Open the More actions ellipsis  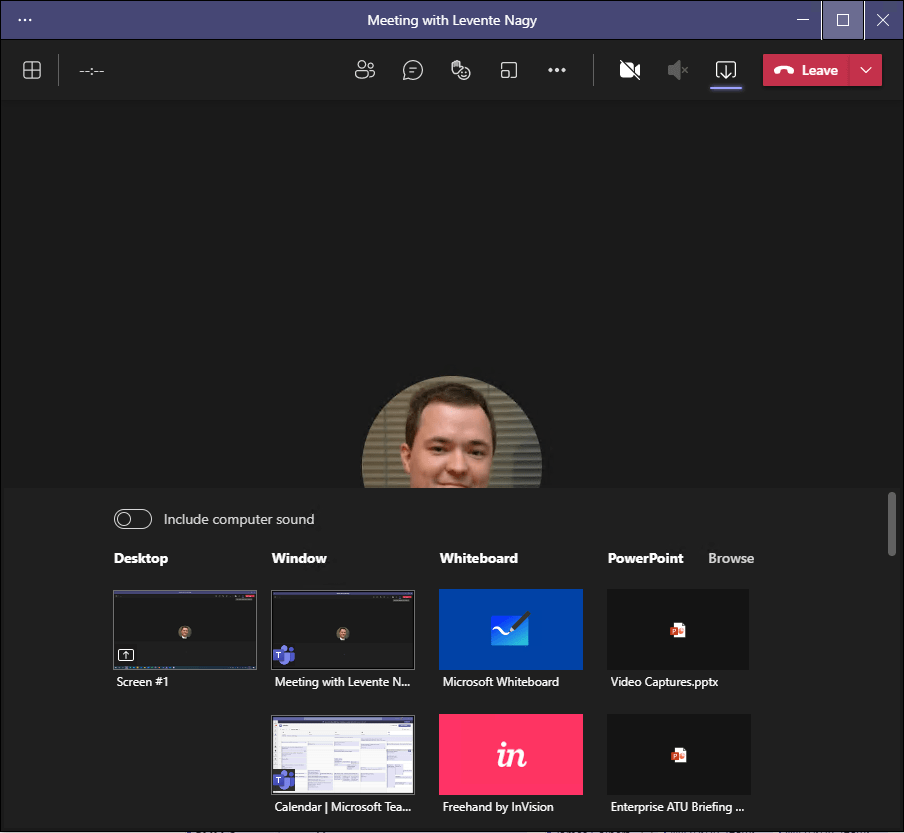tap(557, 70)
